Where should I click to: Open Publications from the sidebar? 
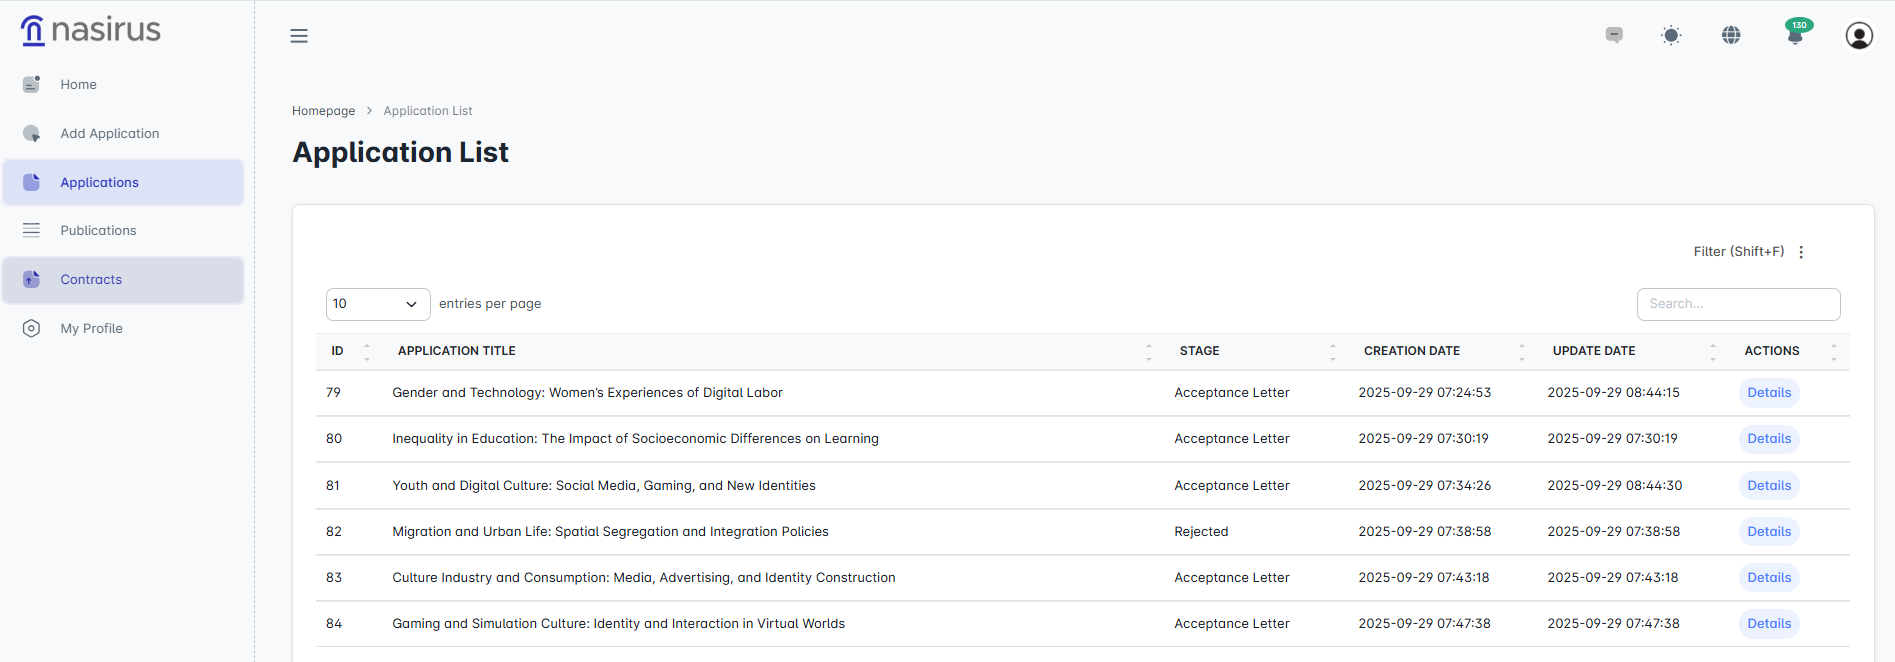click(98, 230)
